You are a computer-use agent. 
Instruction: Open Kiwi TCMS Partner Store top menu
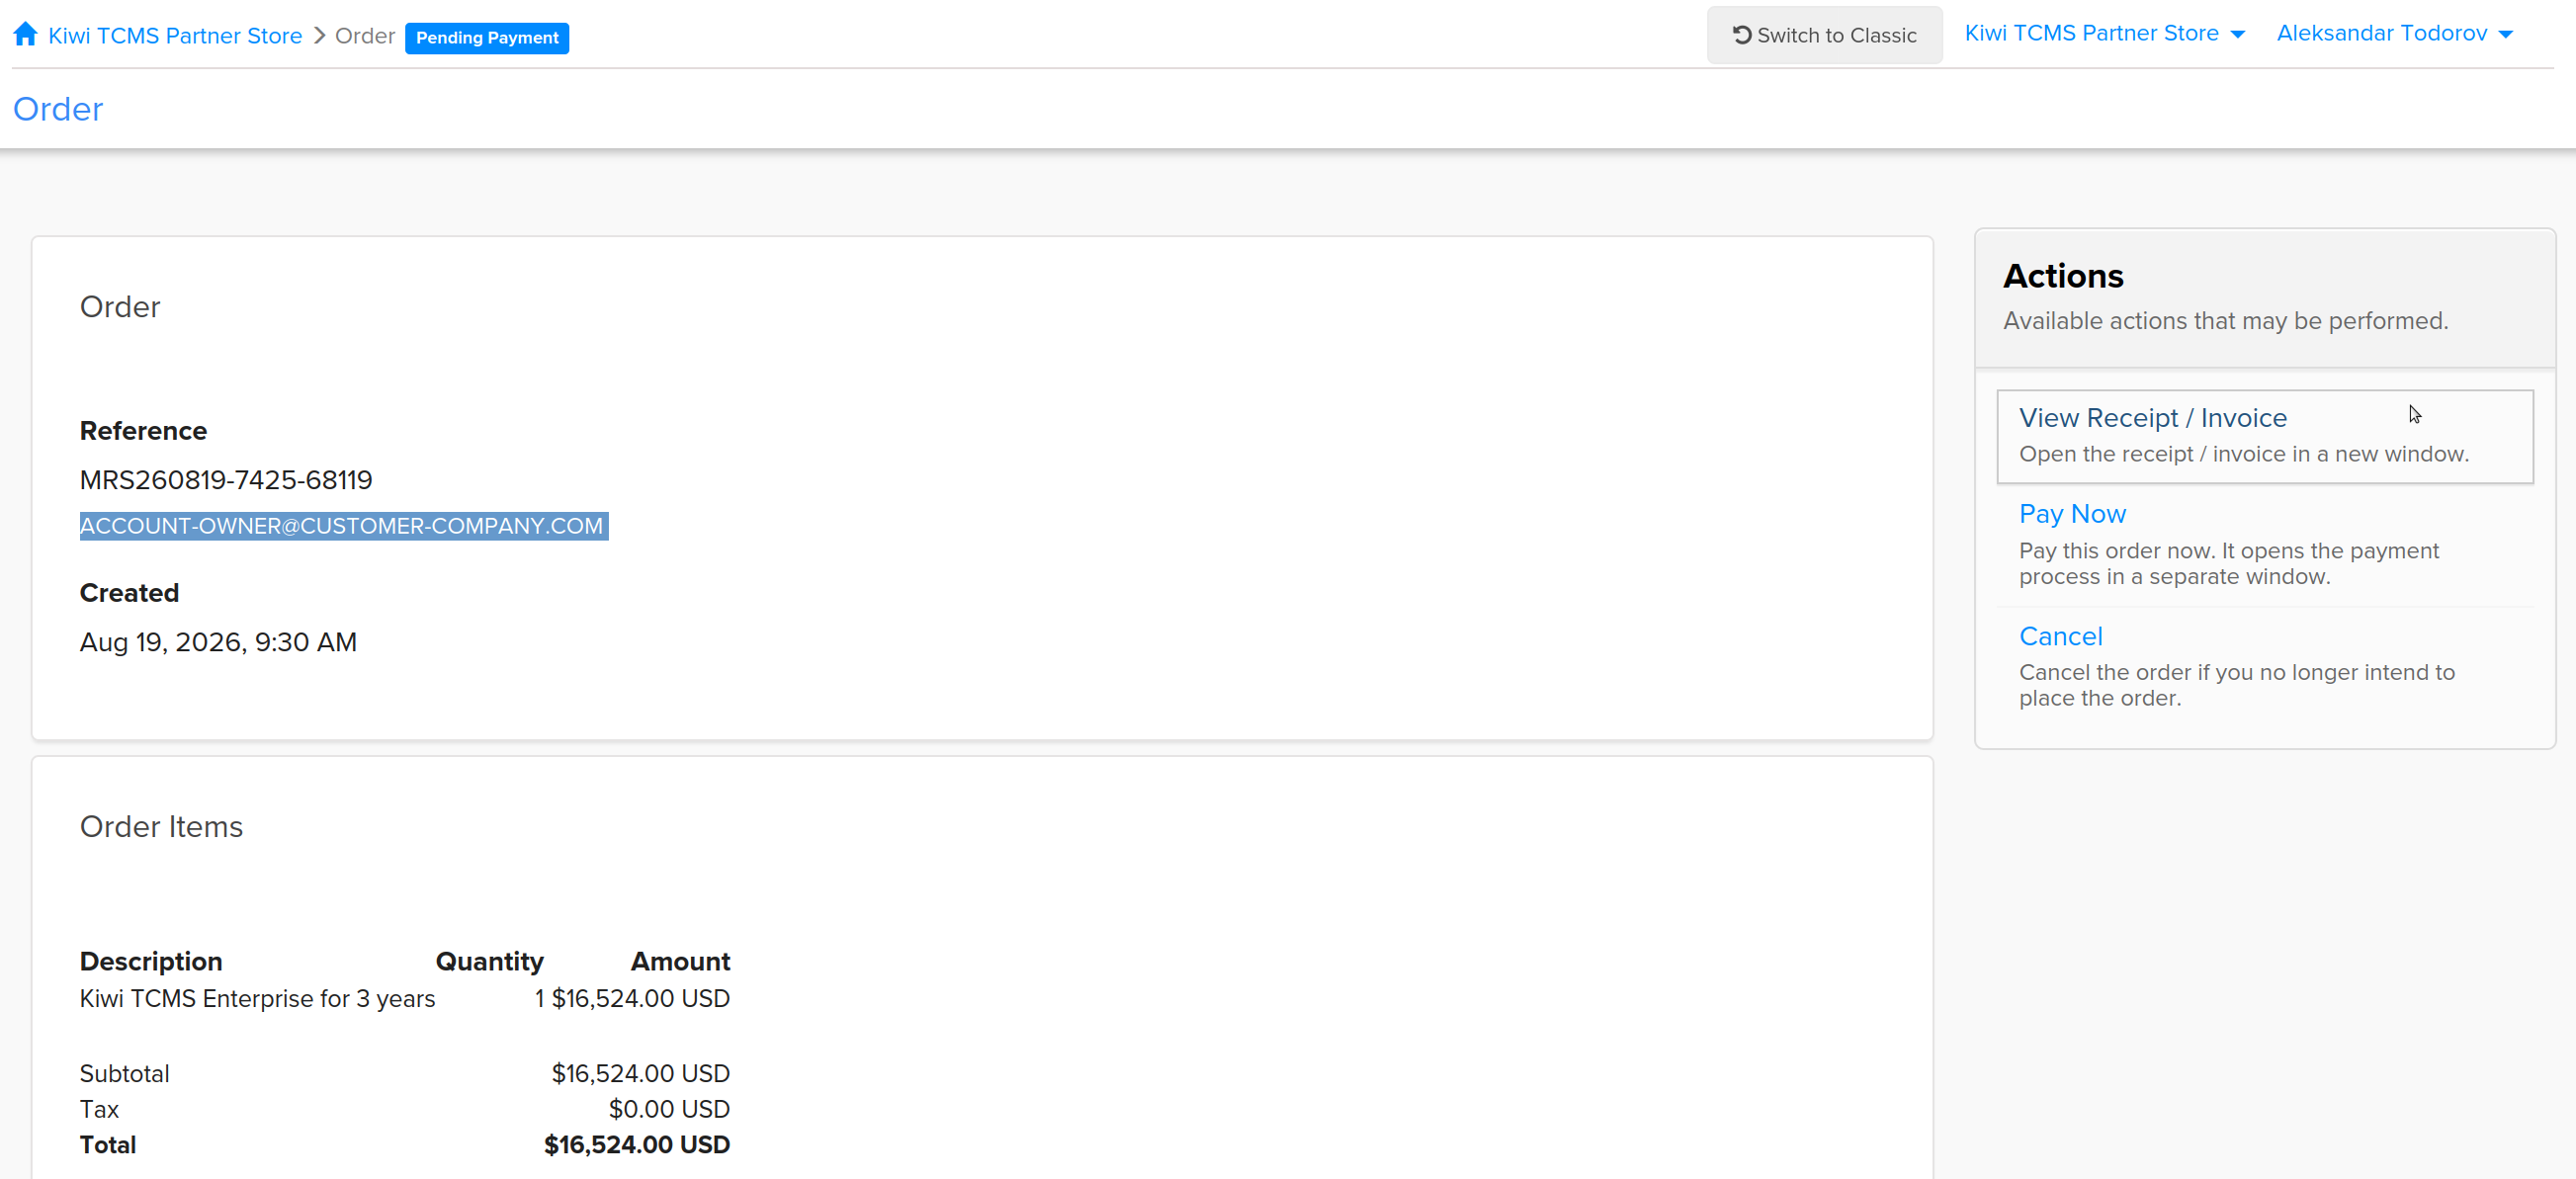(x=2105, y=34)
